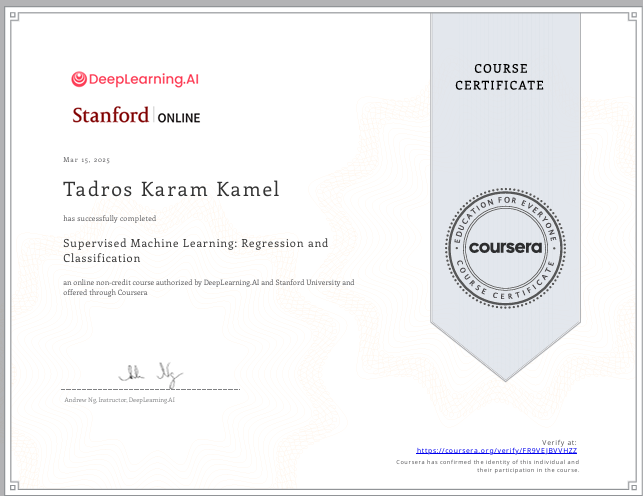This screenshot has height=496, width=643.
Task: Click the COURSE CERTIFICATE heading
Action: 499,77
